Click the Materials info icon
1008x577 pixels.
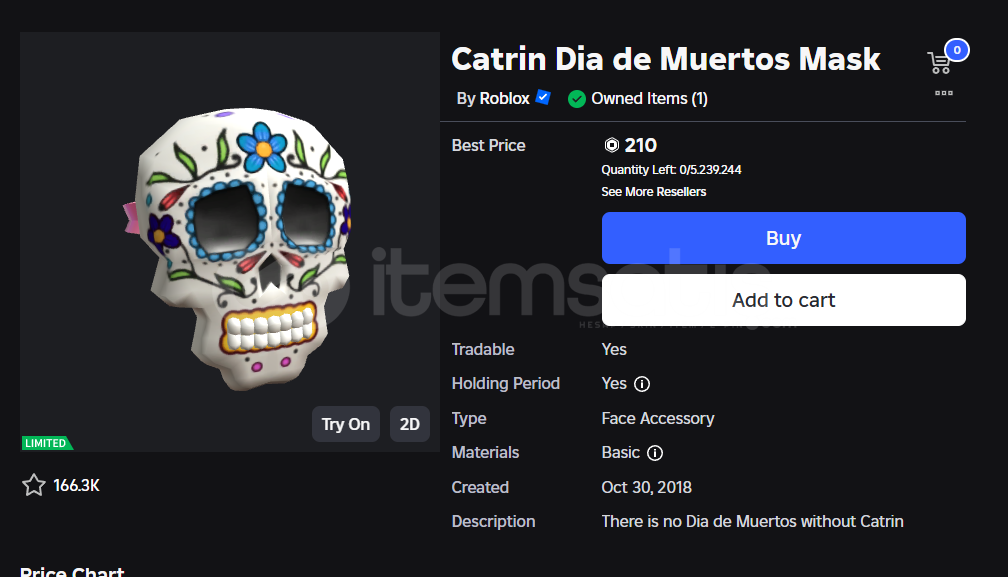(x=655, y=453)
